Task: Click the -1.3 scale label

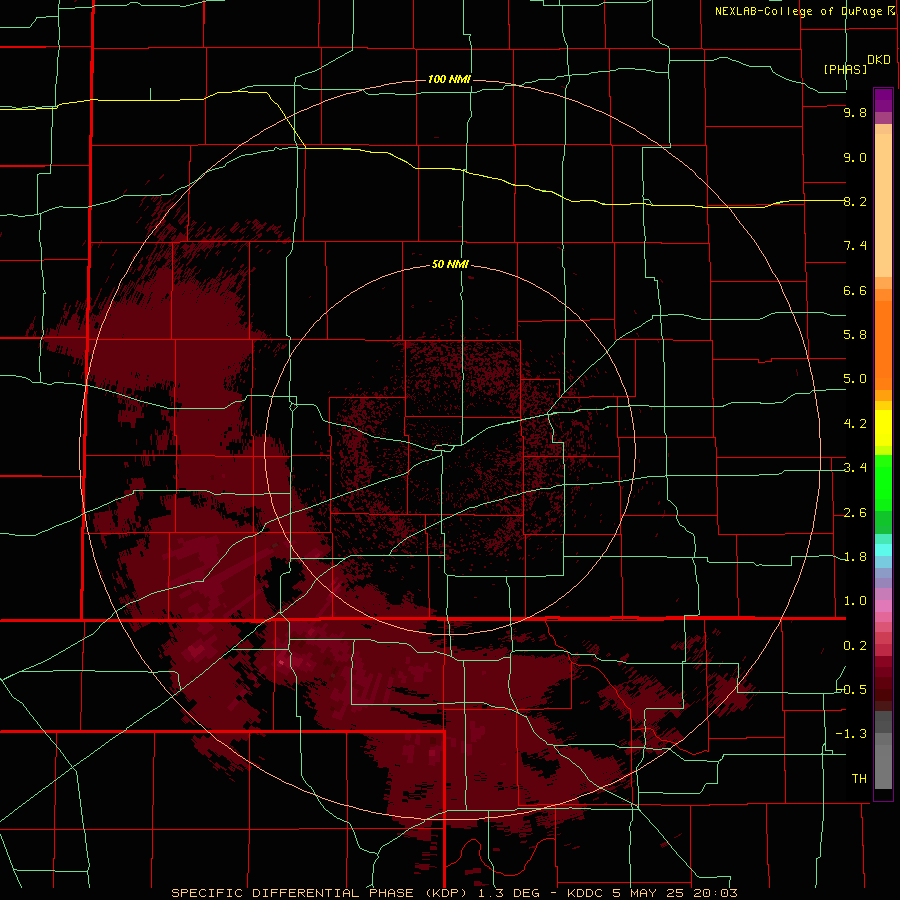Action: pos(852,734)
